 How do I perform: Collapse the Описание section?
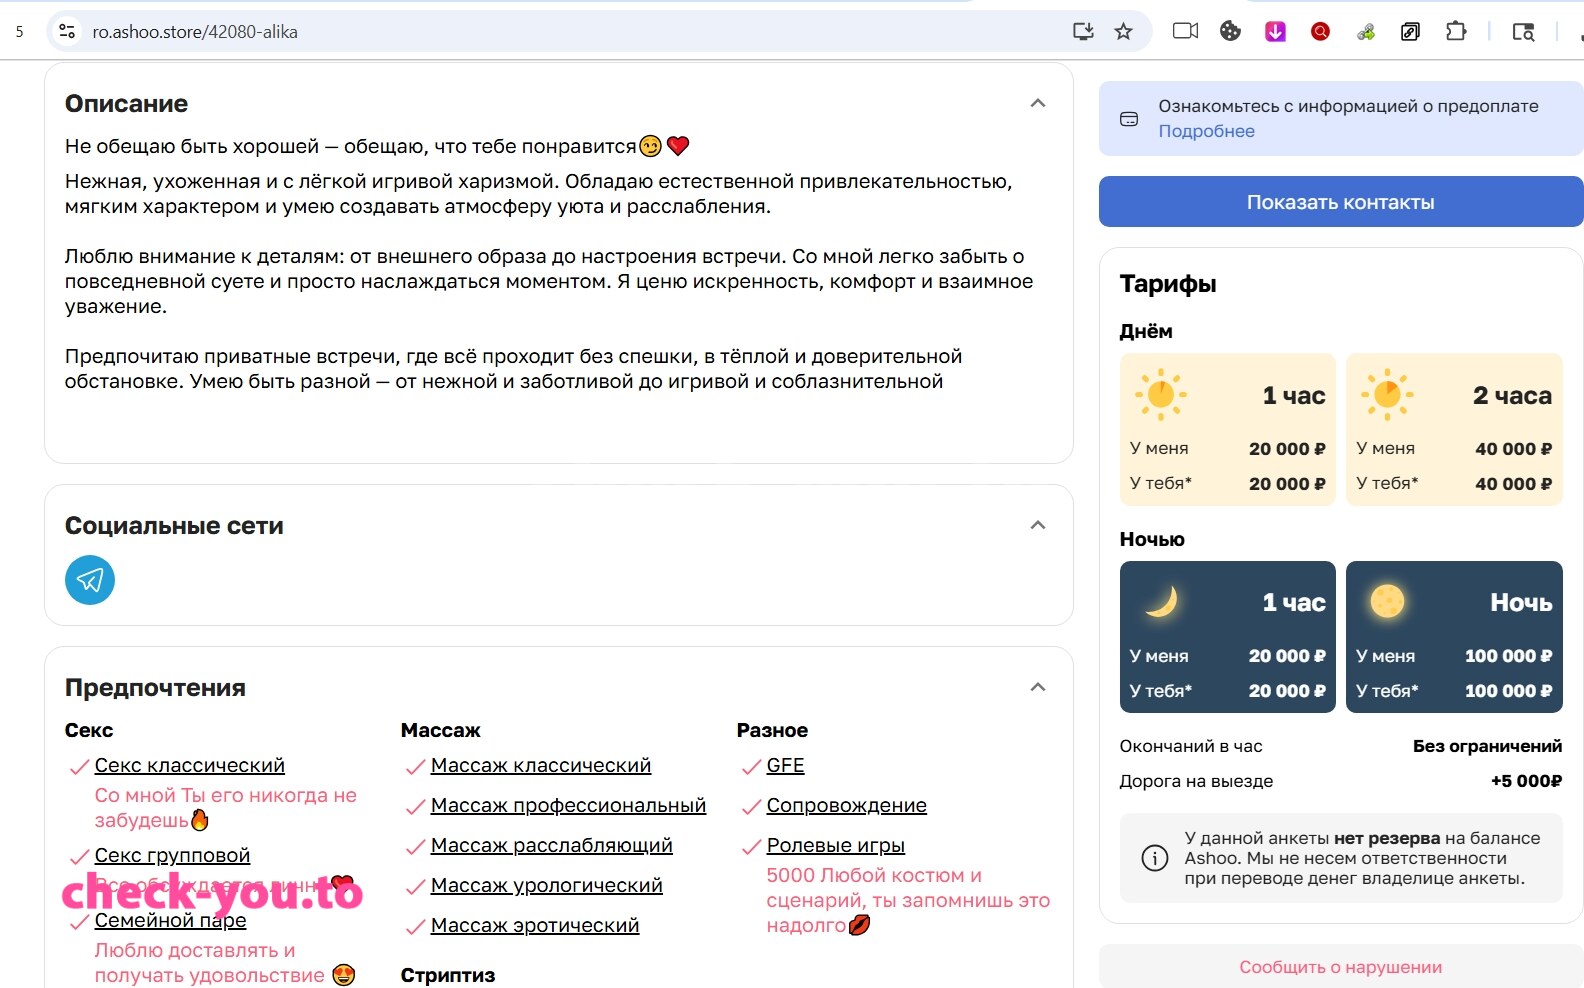[x=1038, y=103]
